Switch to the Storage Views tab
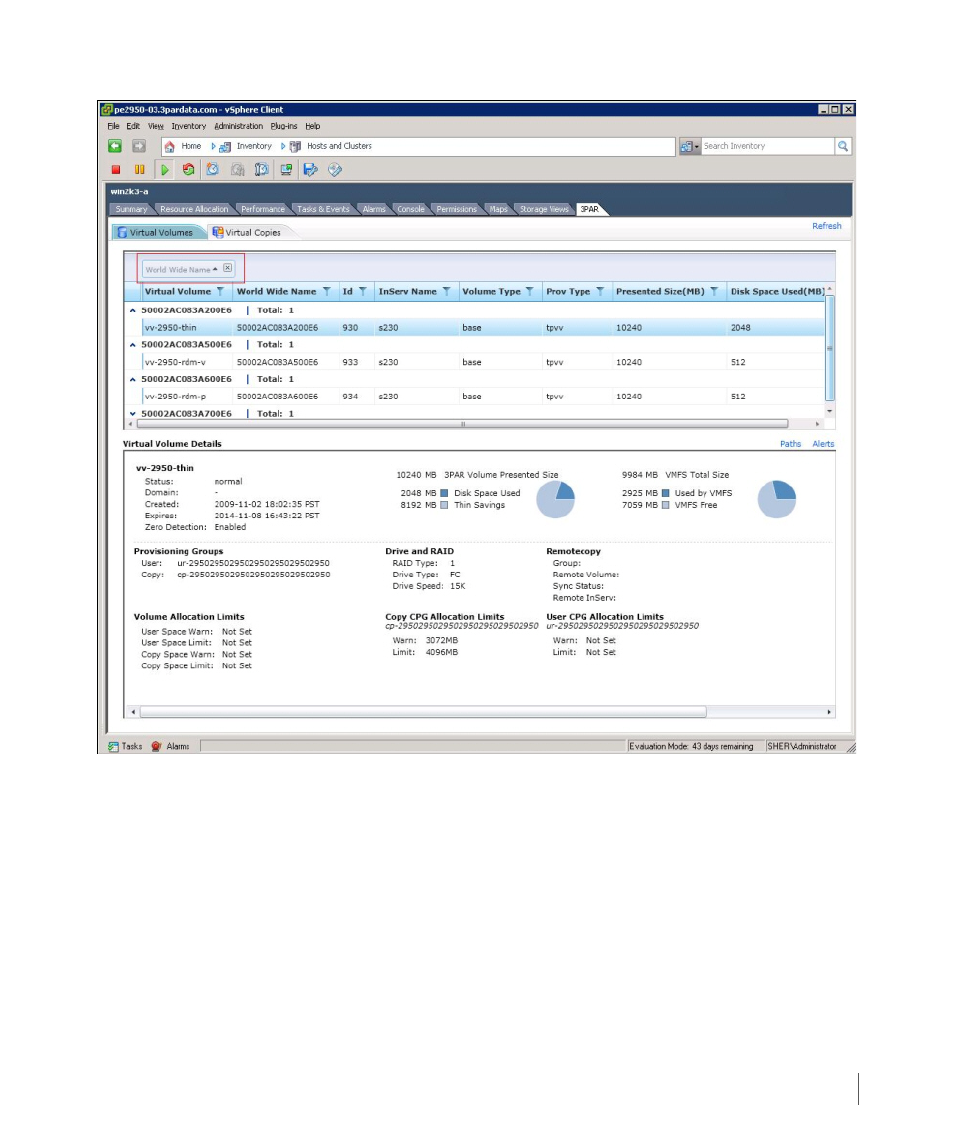The height and width of the screenshot is (1145, 954). coord(544,210)
